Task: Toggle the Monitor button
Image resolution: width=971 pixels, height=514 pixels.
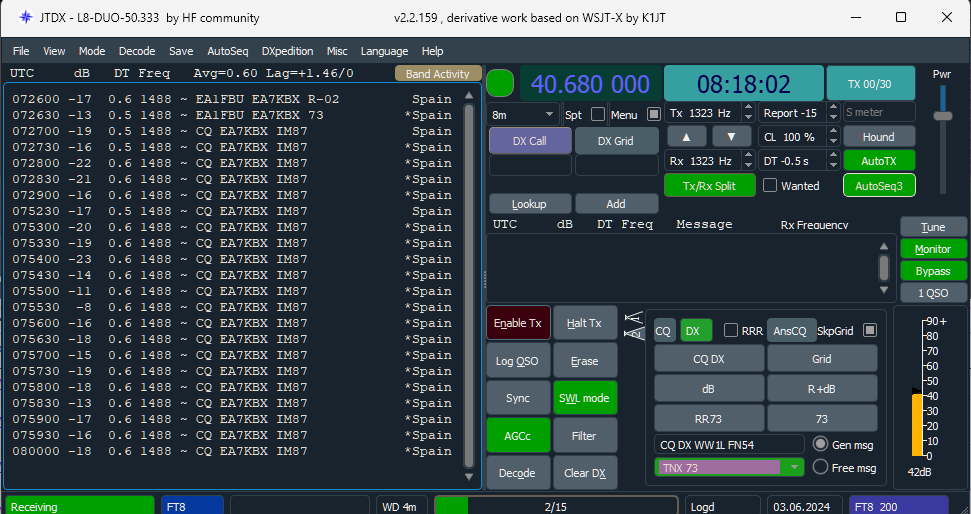Action: pos(933,249)
